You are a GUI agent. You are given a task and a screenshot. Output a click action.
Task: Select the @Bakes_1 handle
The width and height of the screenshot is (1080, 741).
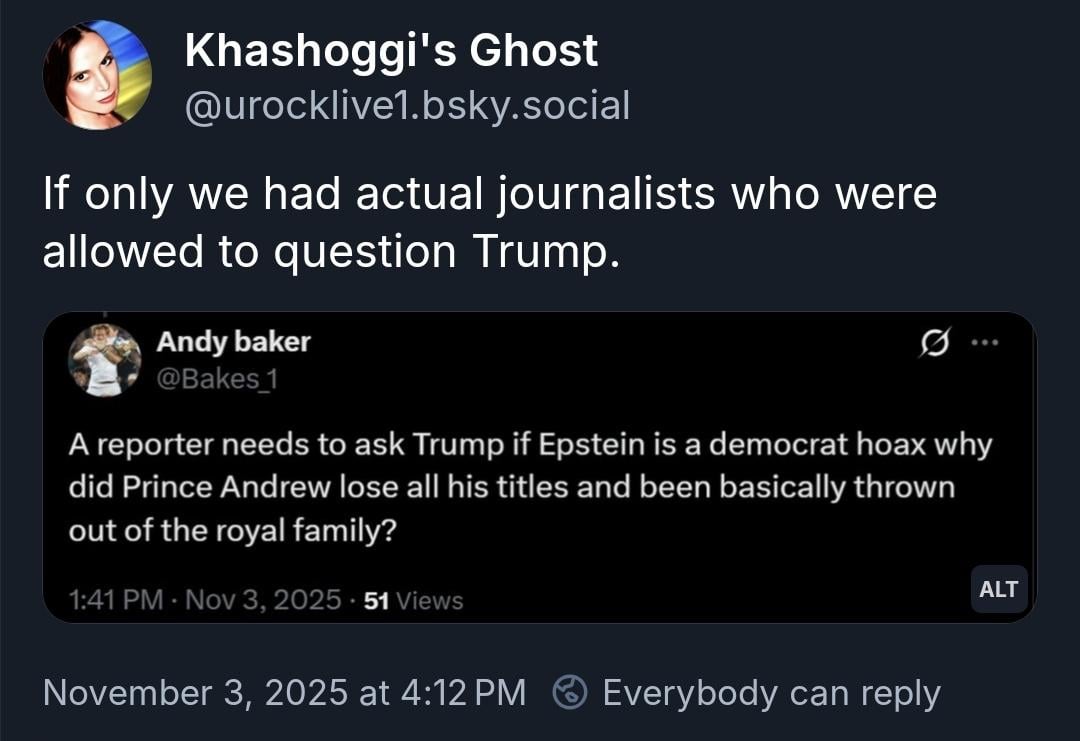217,380
